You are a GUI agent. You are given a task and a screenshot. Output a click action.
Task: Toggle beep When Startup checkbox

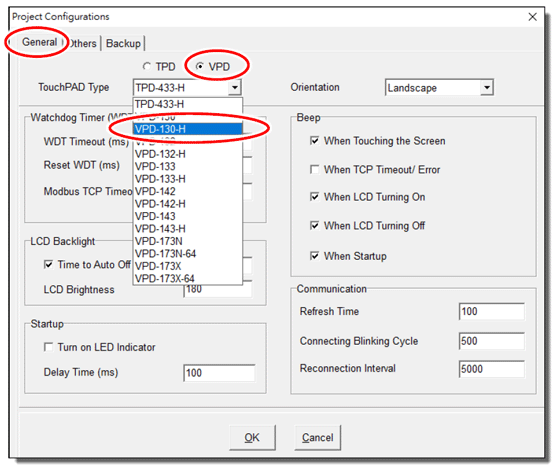tap(314, 256)
